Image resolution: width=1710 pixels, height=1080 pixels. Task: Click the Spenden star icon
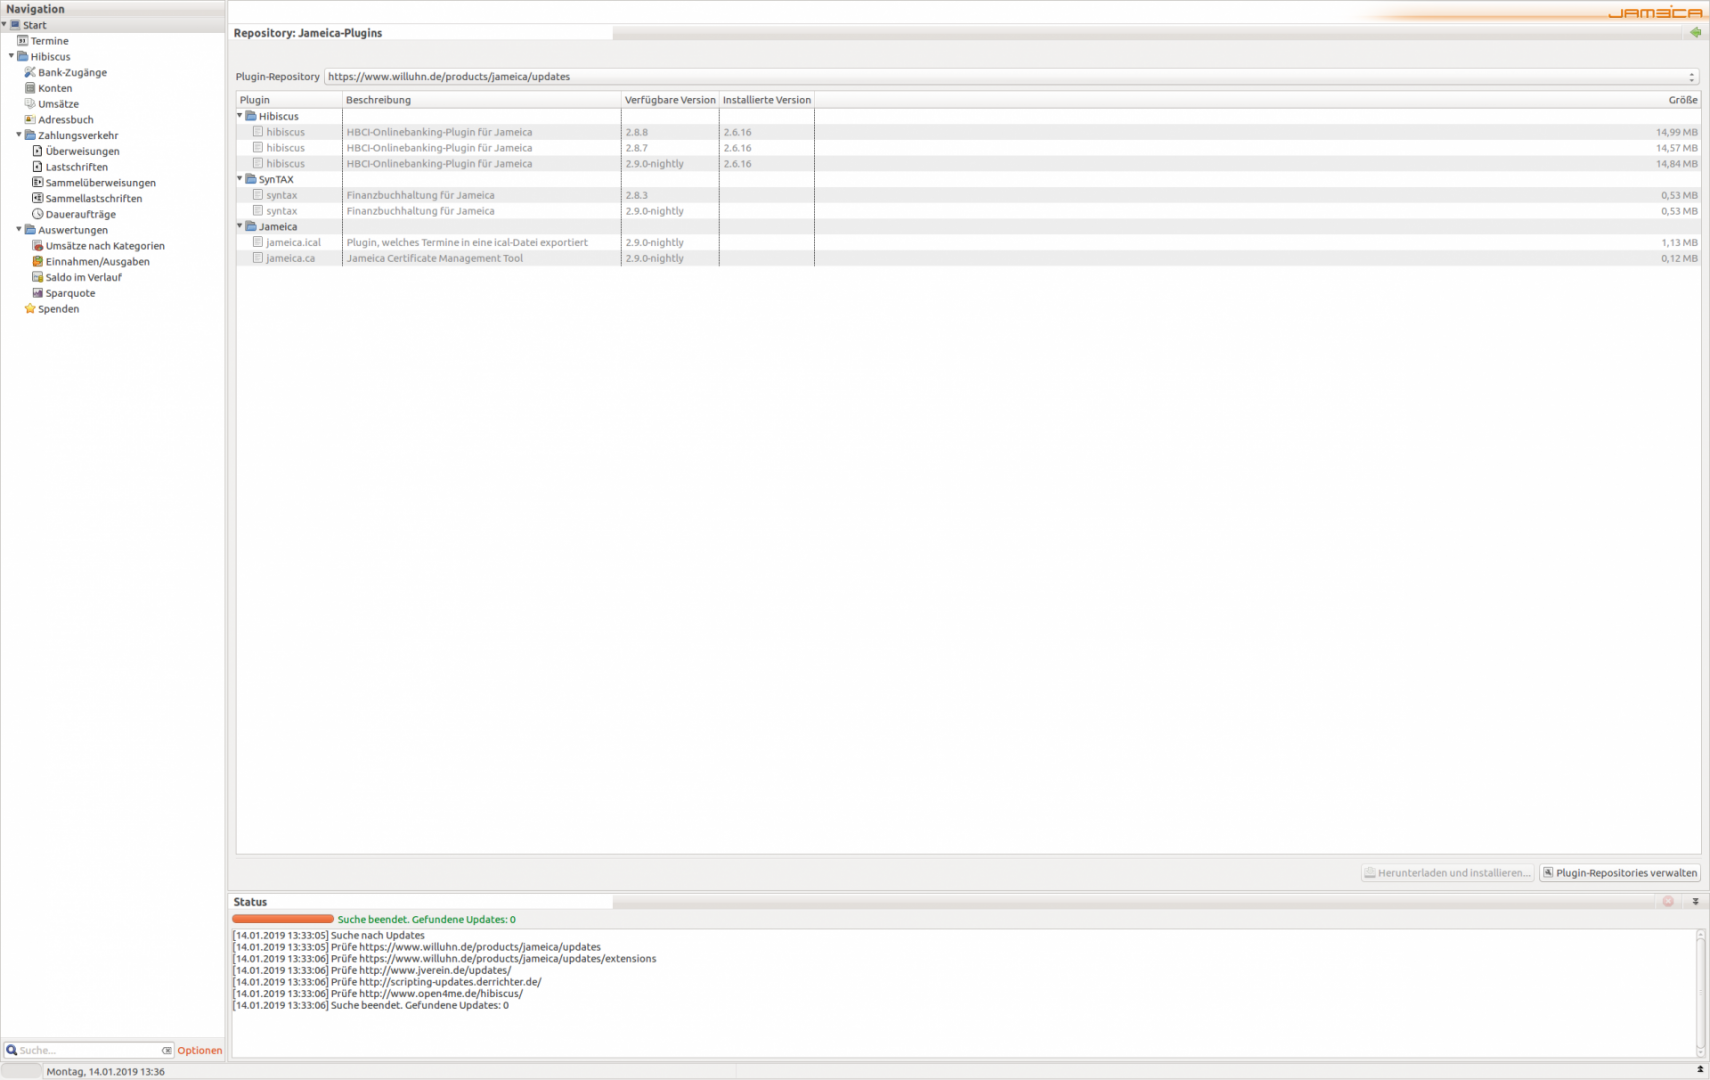30,309
